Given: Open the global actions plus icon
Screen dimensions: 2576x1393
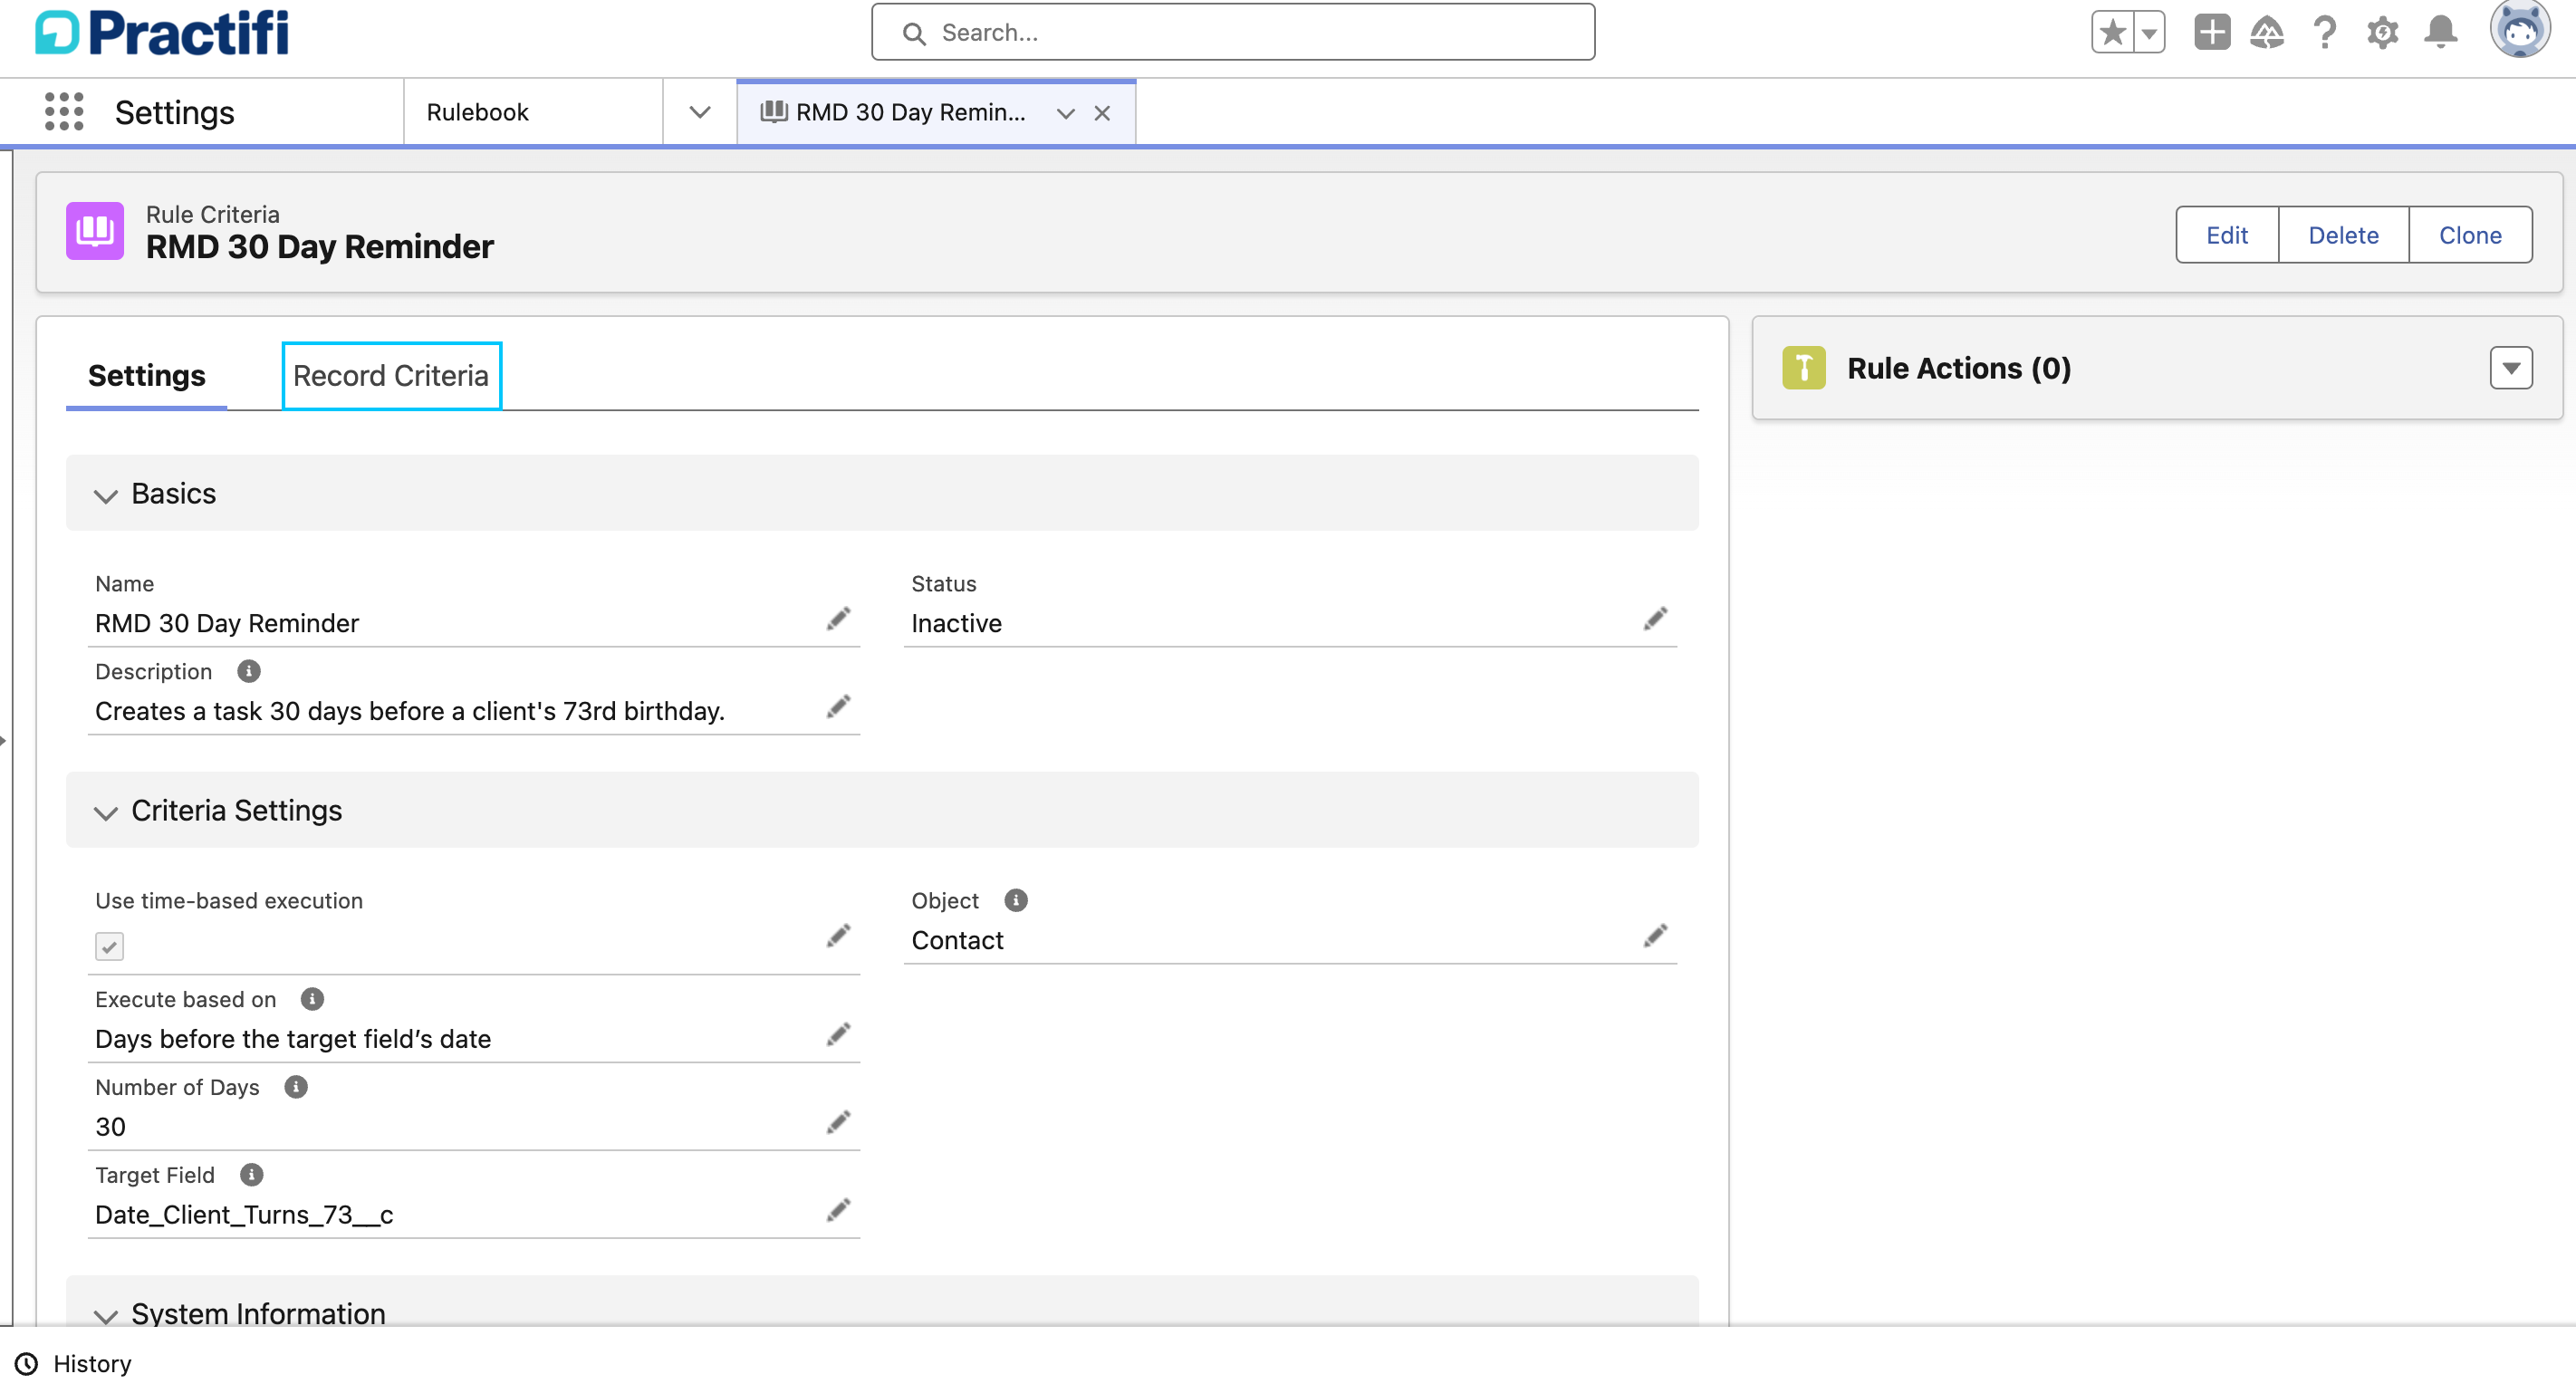Looking at the screenshot, I should 2212,33.
